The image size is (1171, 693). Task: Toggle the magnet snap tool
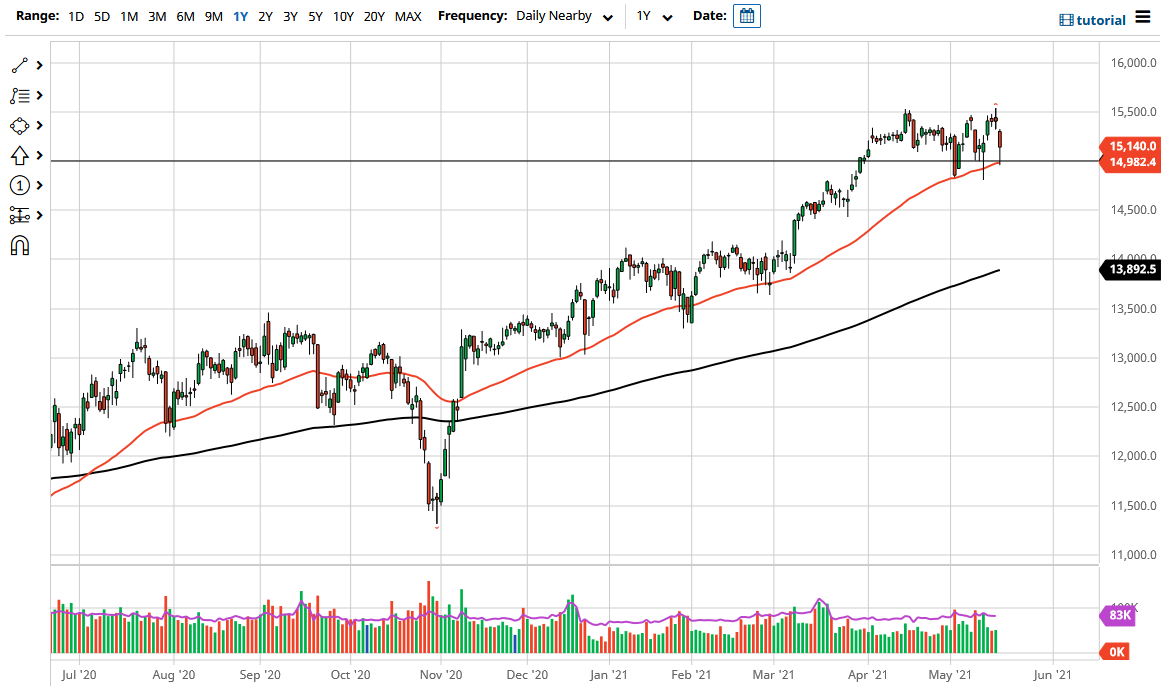(x=20, y=245)
